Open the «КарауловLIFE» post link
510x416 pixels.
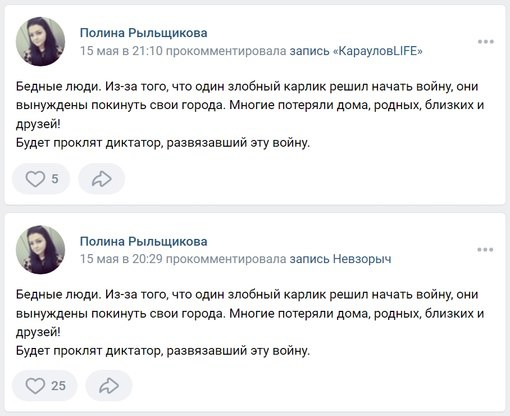pyautogui.click(x=356, y=51)
